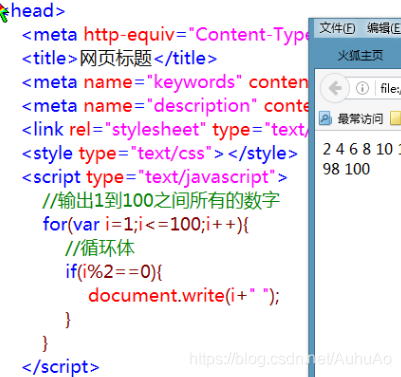The width and height of the screenshot is (401, 377).
Task: Click the closing </script> tag
Action: tap(61, 367)
